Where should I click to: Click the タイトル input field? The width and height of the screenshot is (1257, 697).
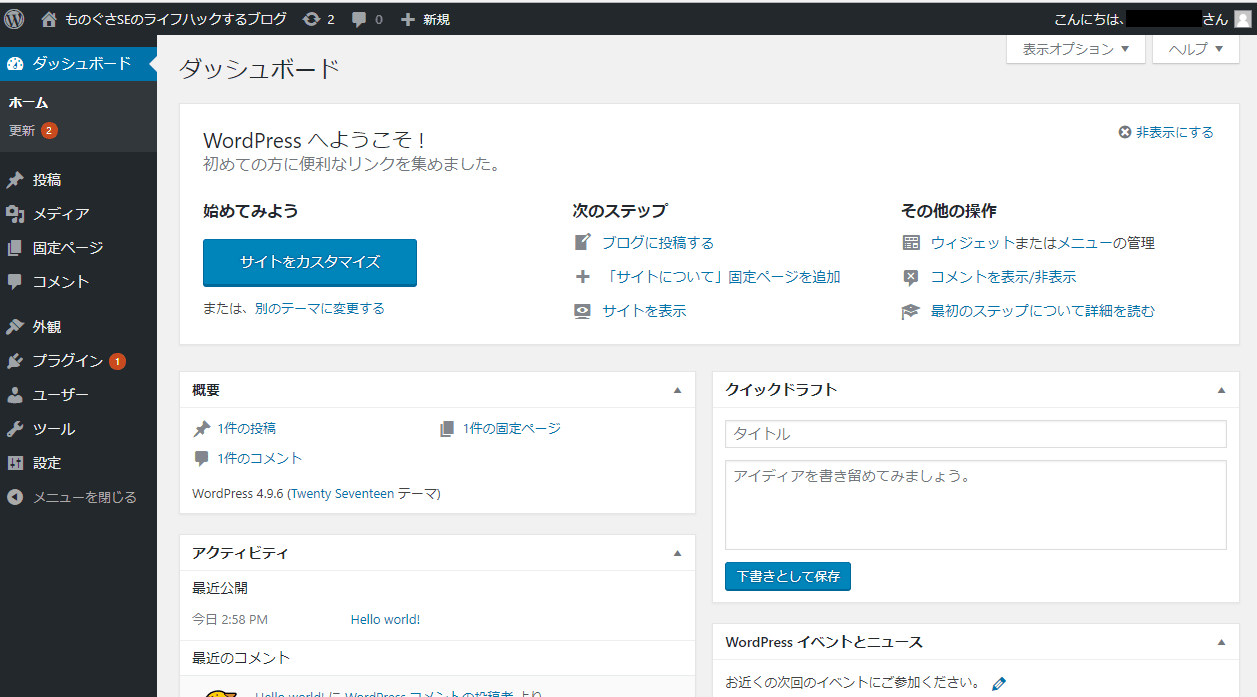(976, 434)
